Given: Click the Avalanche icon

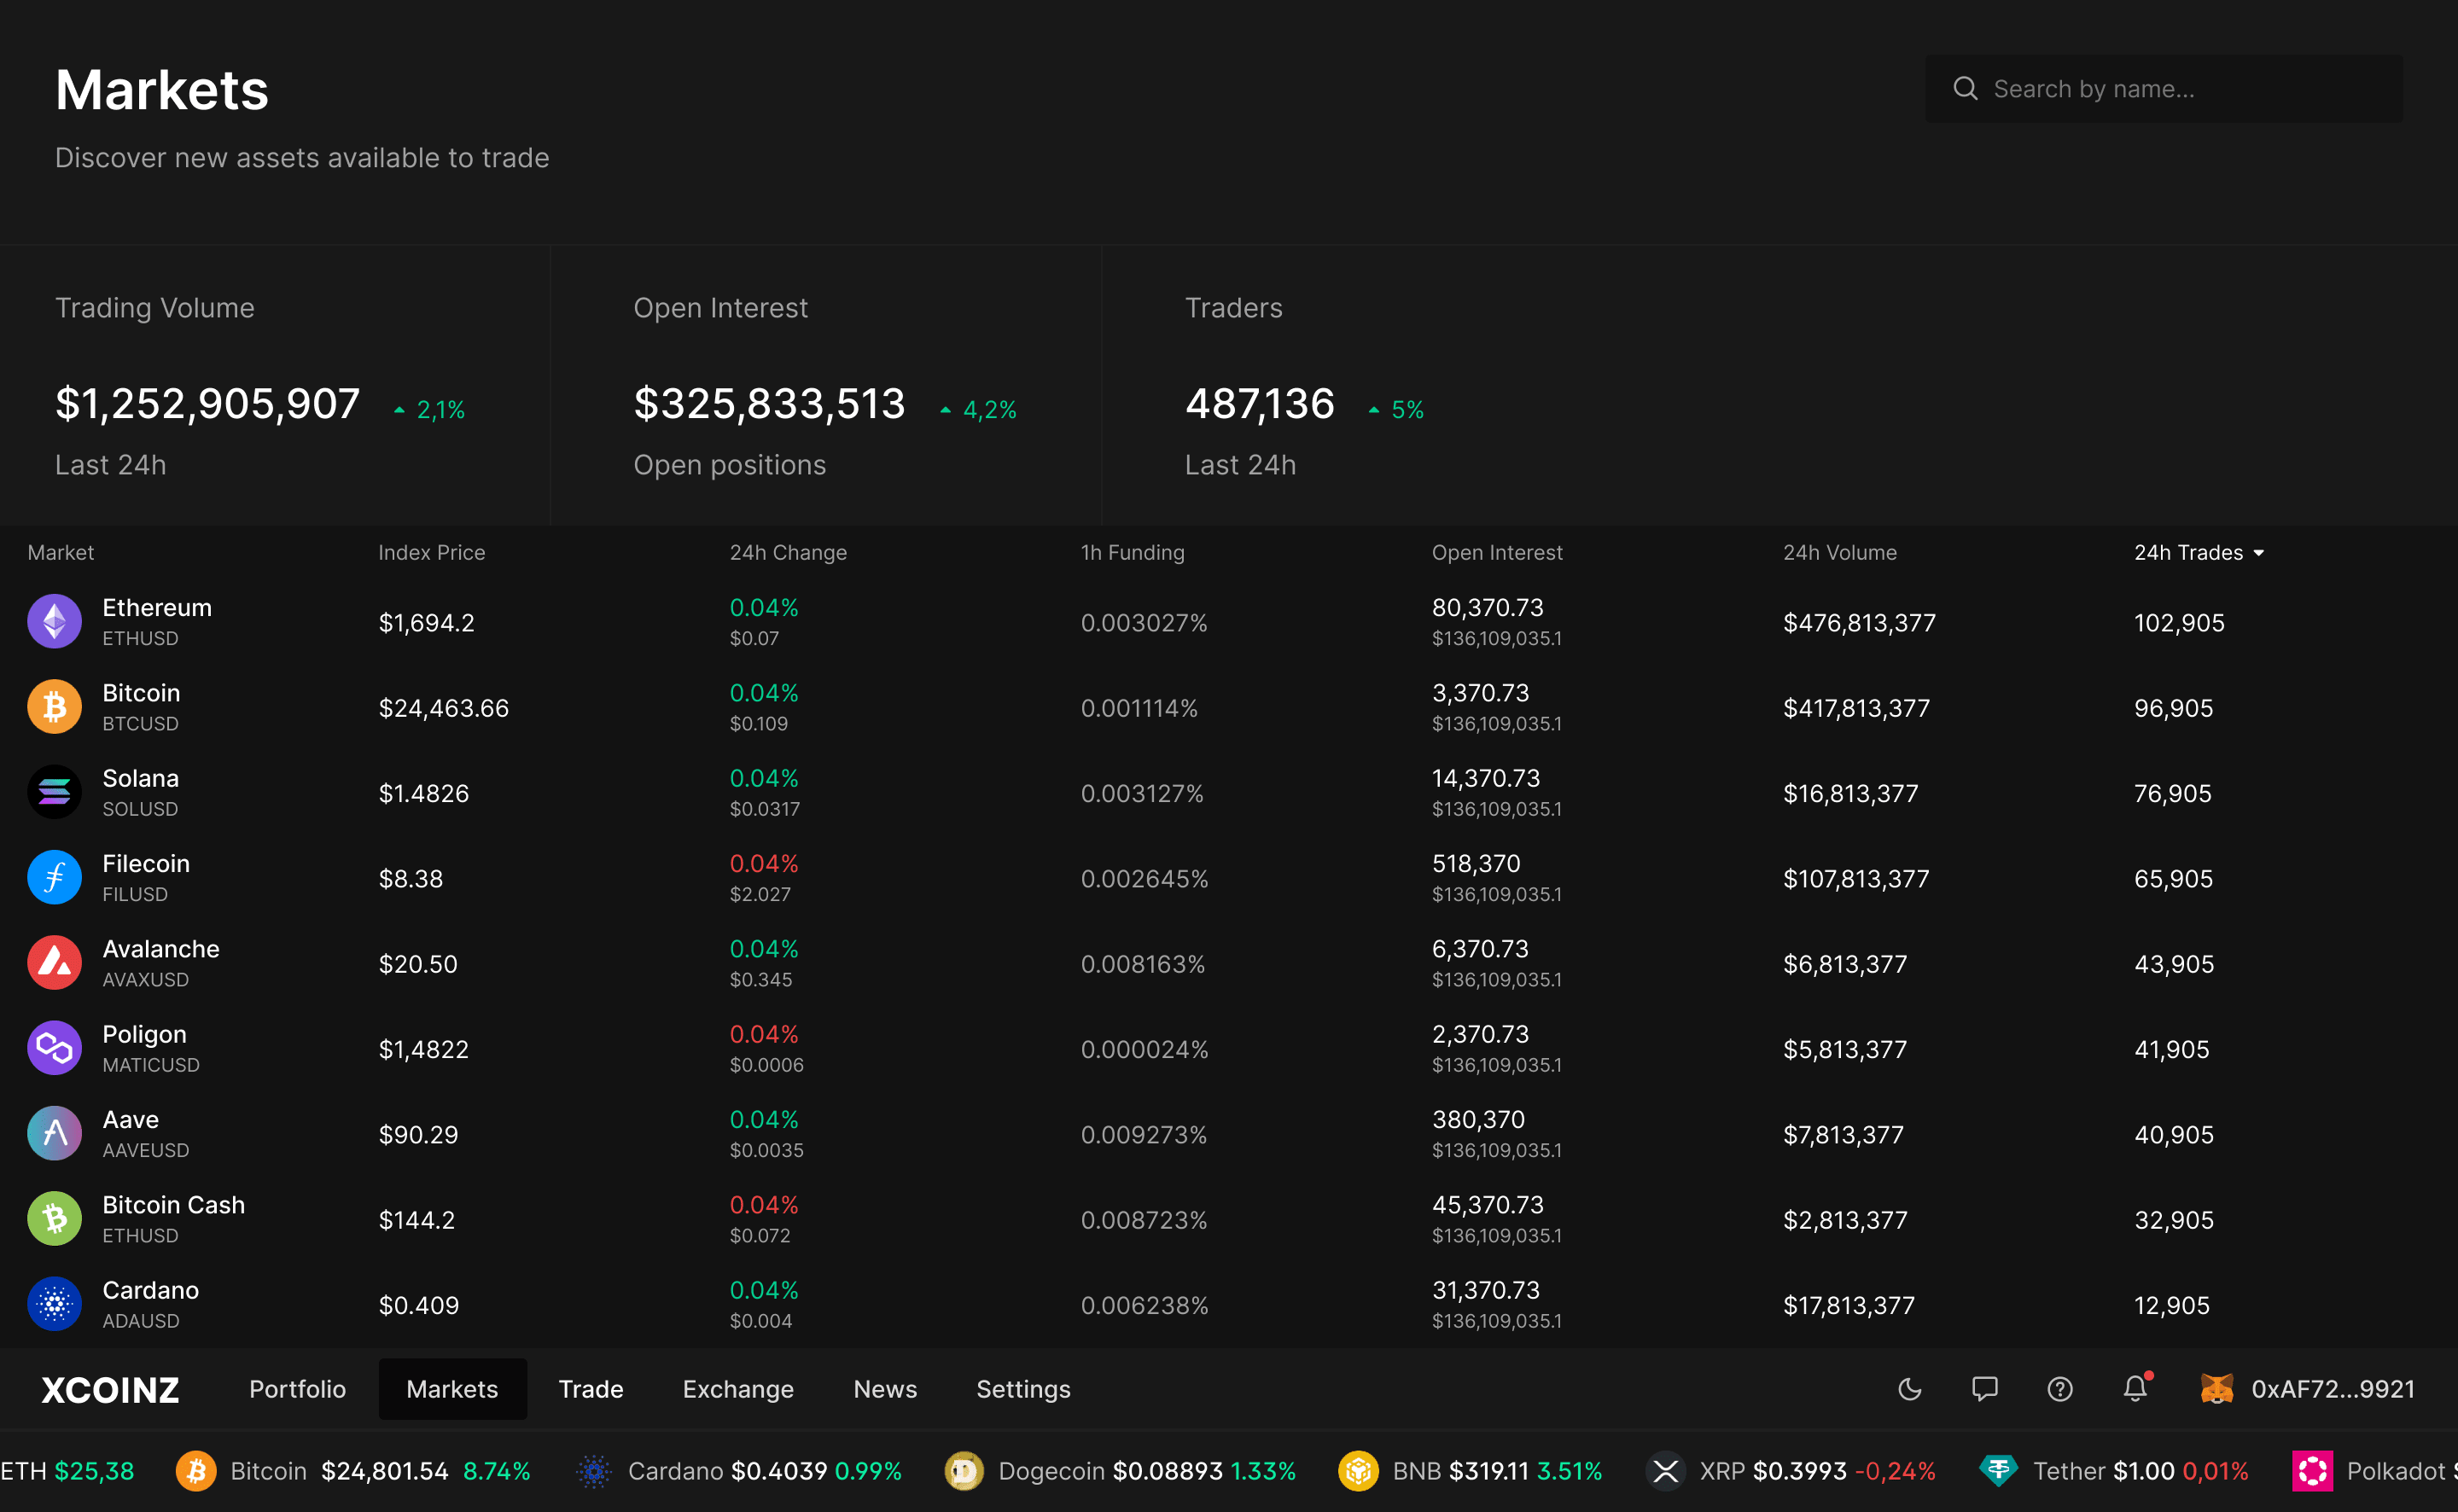Looking at the screenshot, I should point(54,962).
